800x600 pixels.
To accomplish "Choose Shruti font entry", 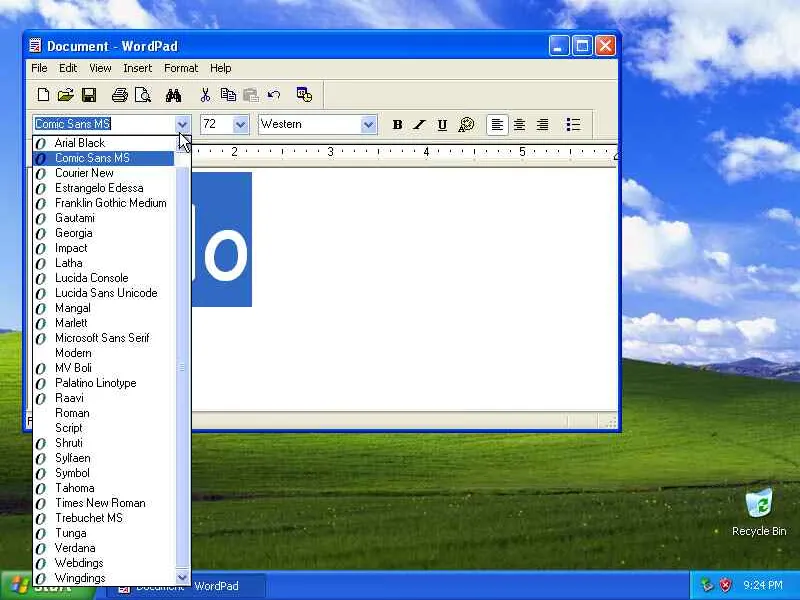I will click(x=104, y=443).
